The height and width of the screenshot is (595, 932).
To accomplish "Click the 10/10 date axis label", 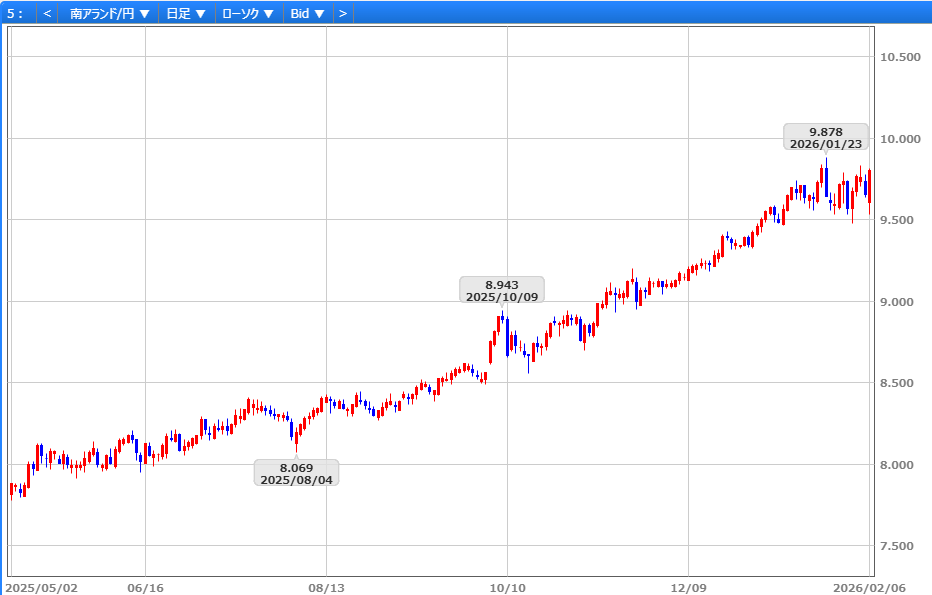I will point(507,587).
